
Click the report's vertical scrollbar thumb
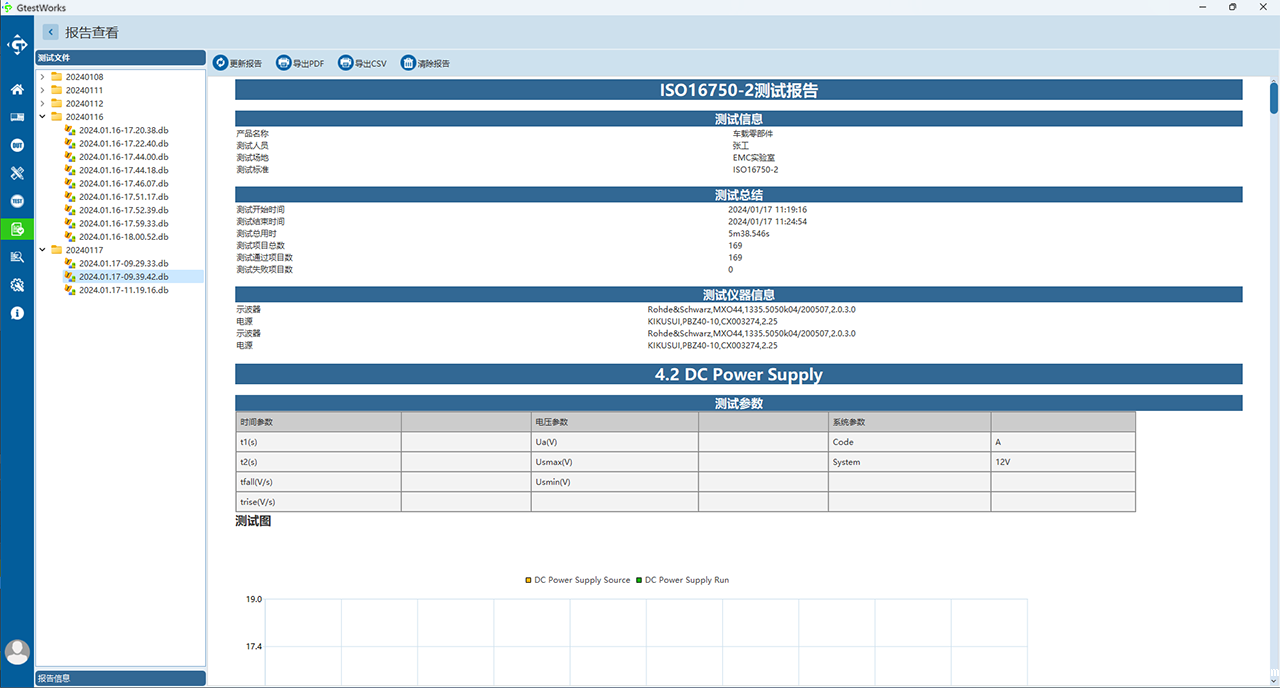coord(1274,98)
